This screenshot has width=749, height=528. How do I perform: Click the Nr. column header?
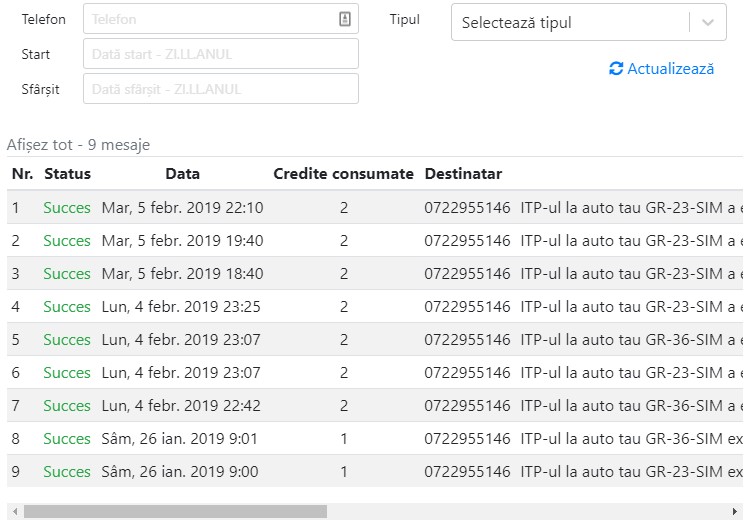(x=22, y=174)
